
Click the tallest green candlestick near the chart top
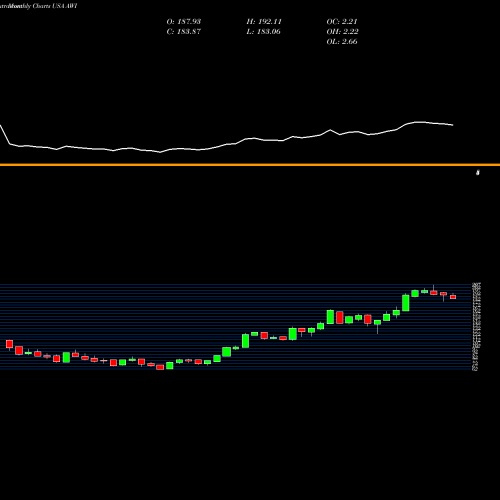(406, 303)
